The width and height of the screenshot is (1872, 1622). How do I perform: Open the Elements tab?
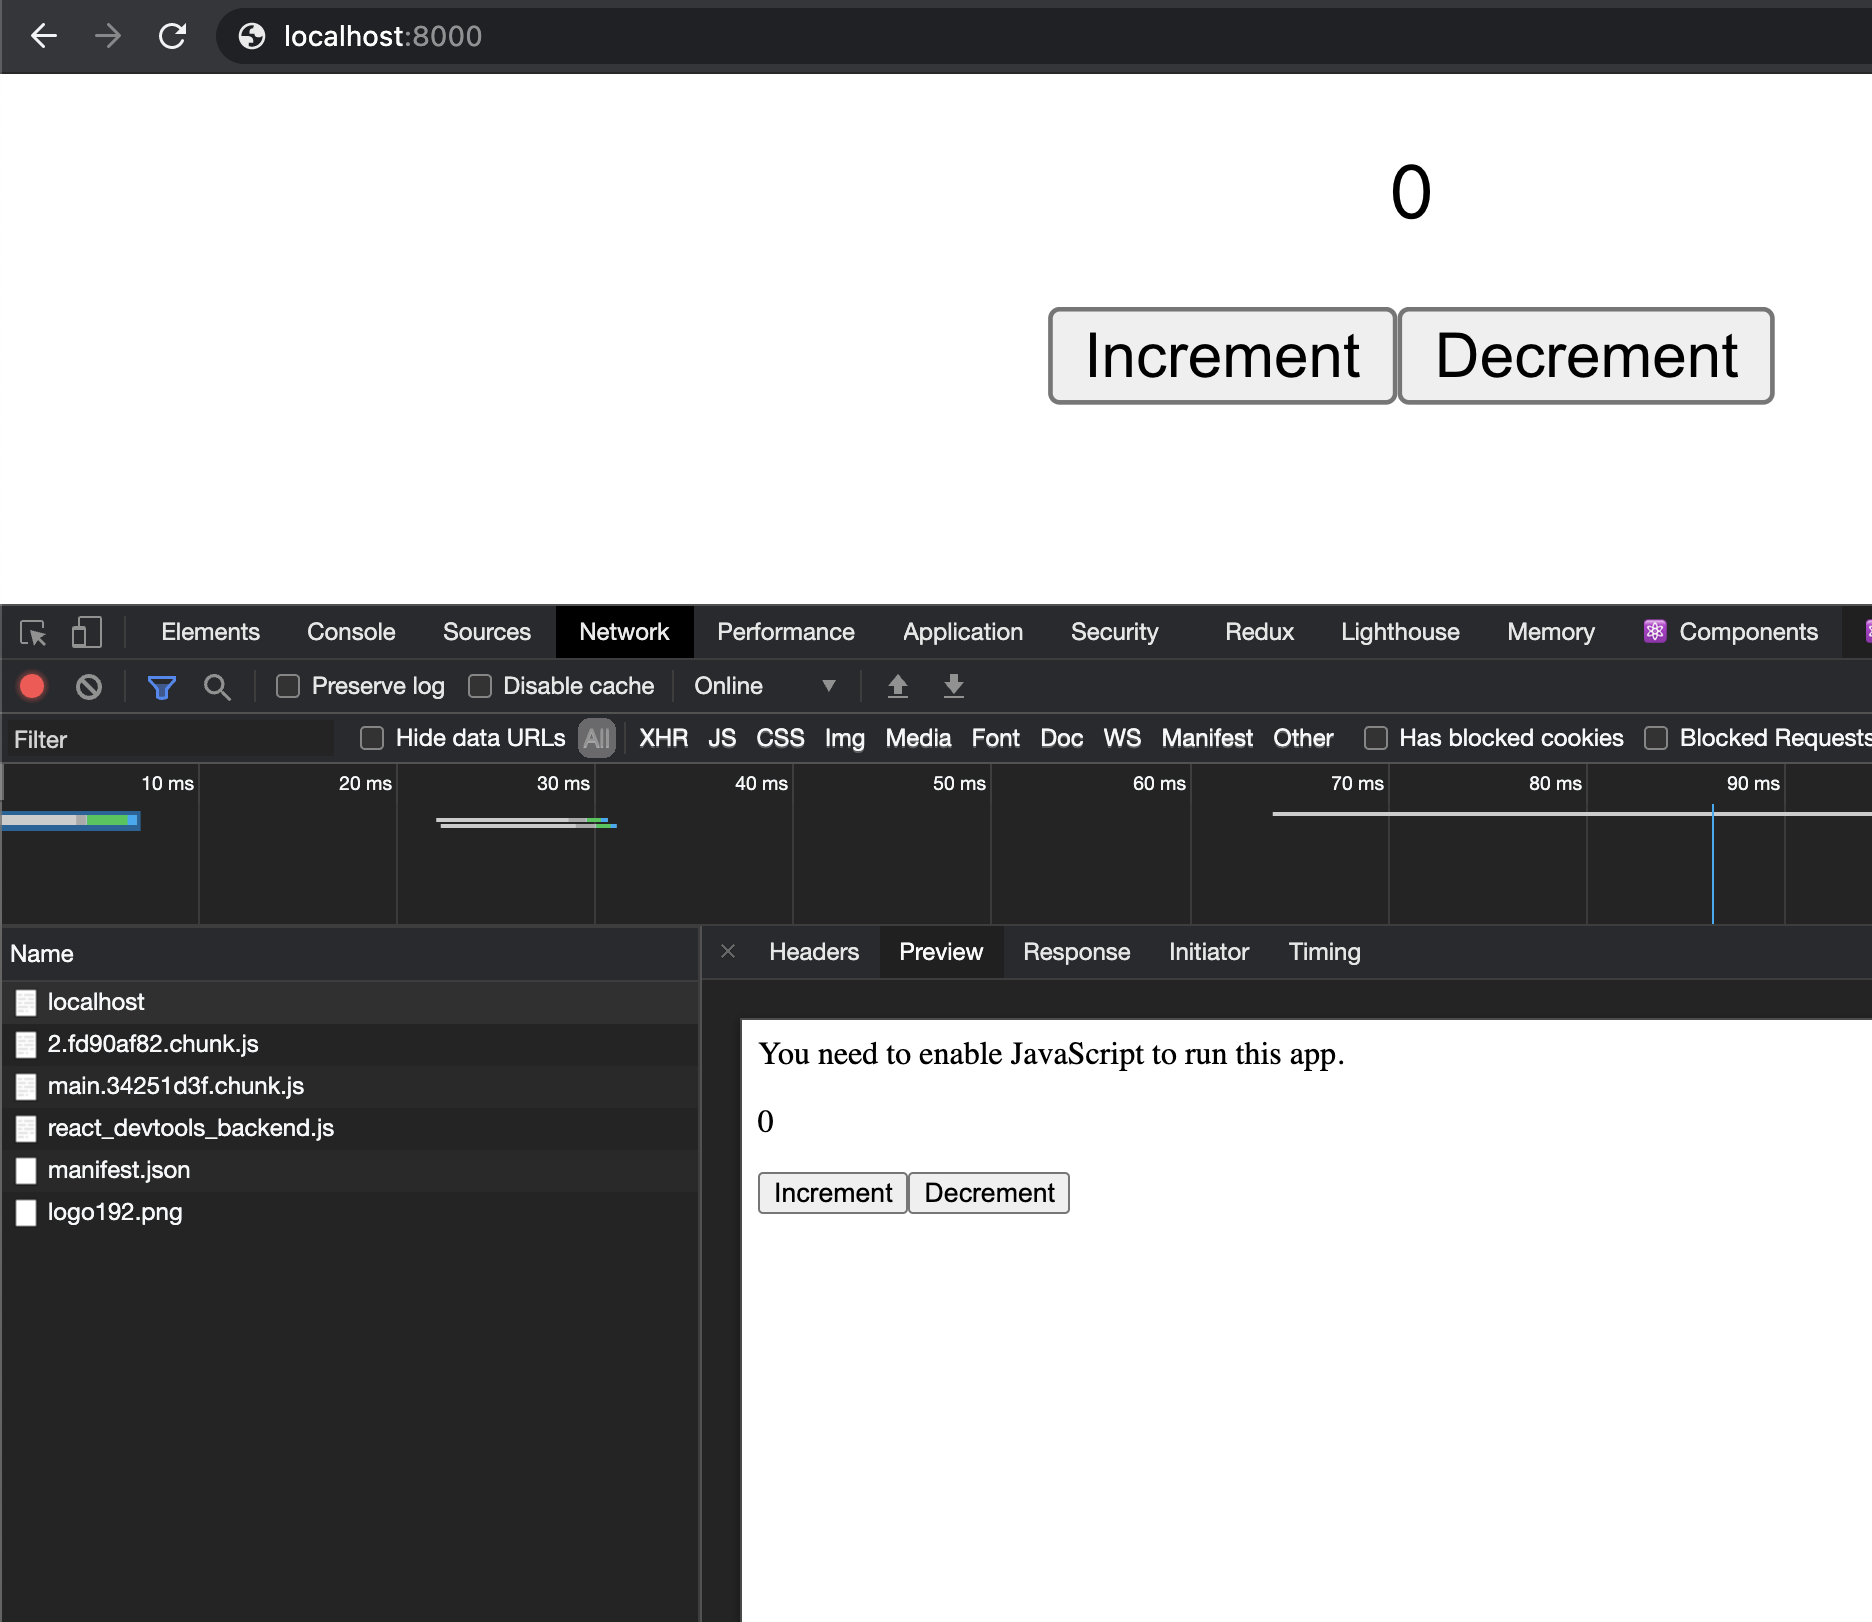tap(210, 632)
